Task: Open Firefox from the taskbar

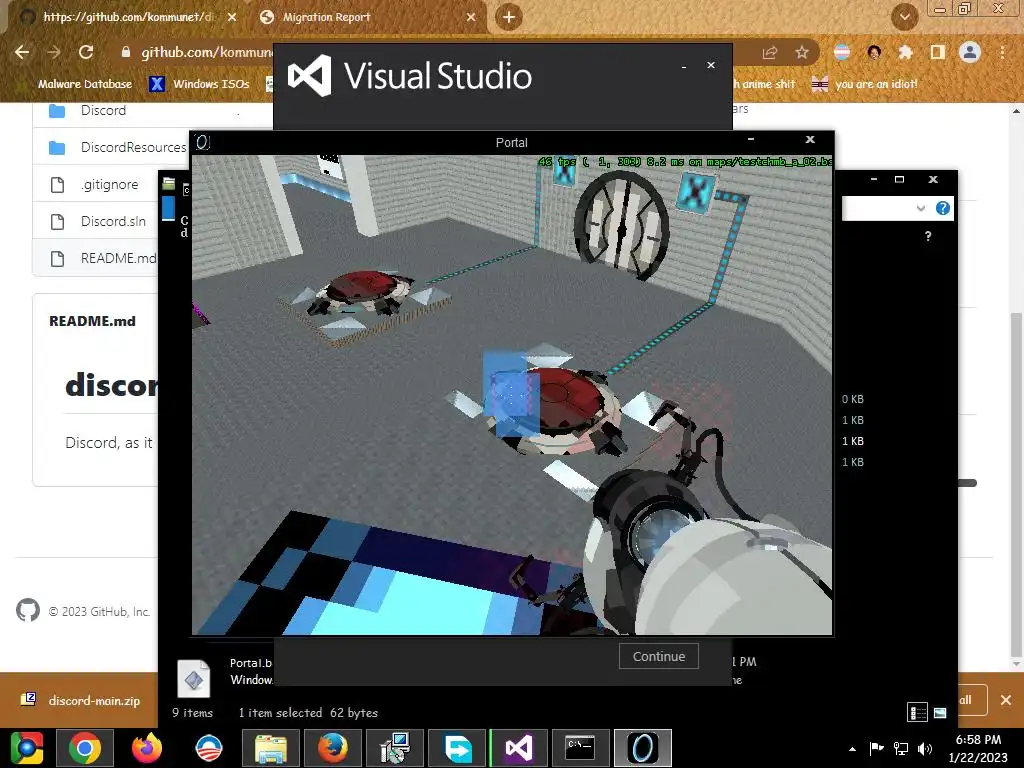Action: (x=332, y=748)
